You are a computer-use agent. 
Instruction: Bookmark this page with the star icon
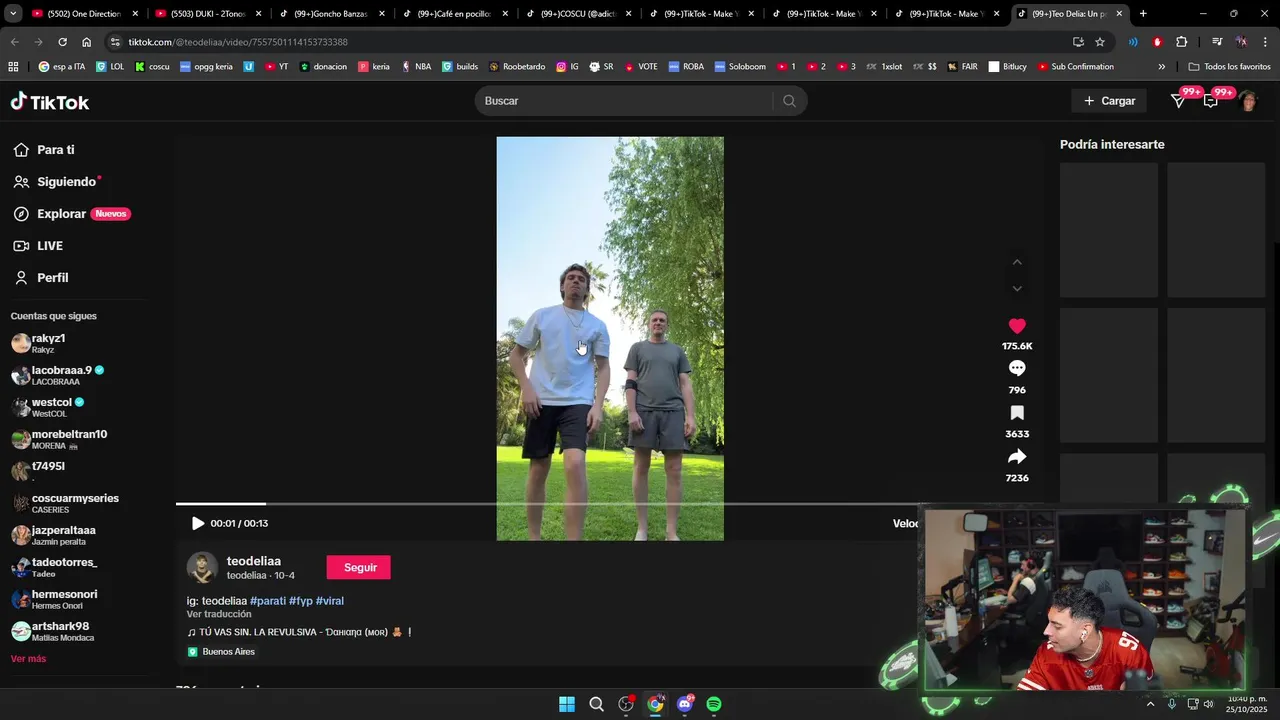tap(1100, 42)
